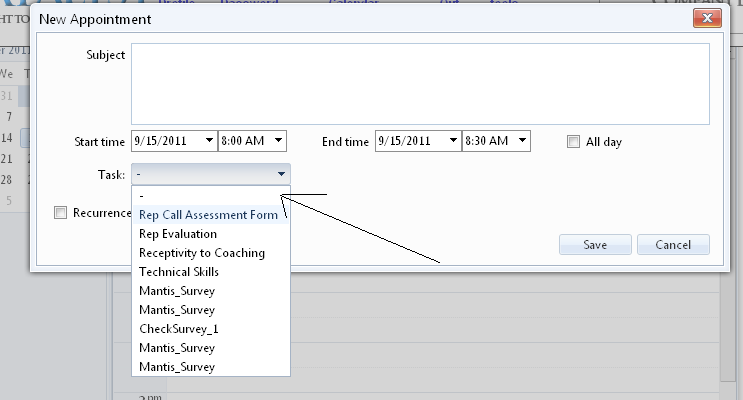Select Rep Evaluation task option
This screenshot has width=743, height=400.
pyautogui.click(x=178, y=234)
